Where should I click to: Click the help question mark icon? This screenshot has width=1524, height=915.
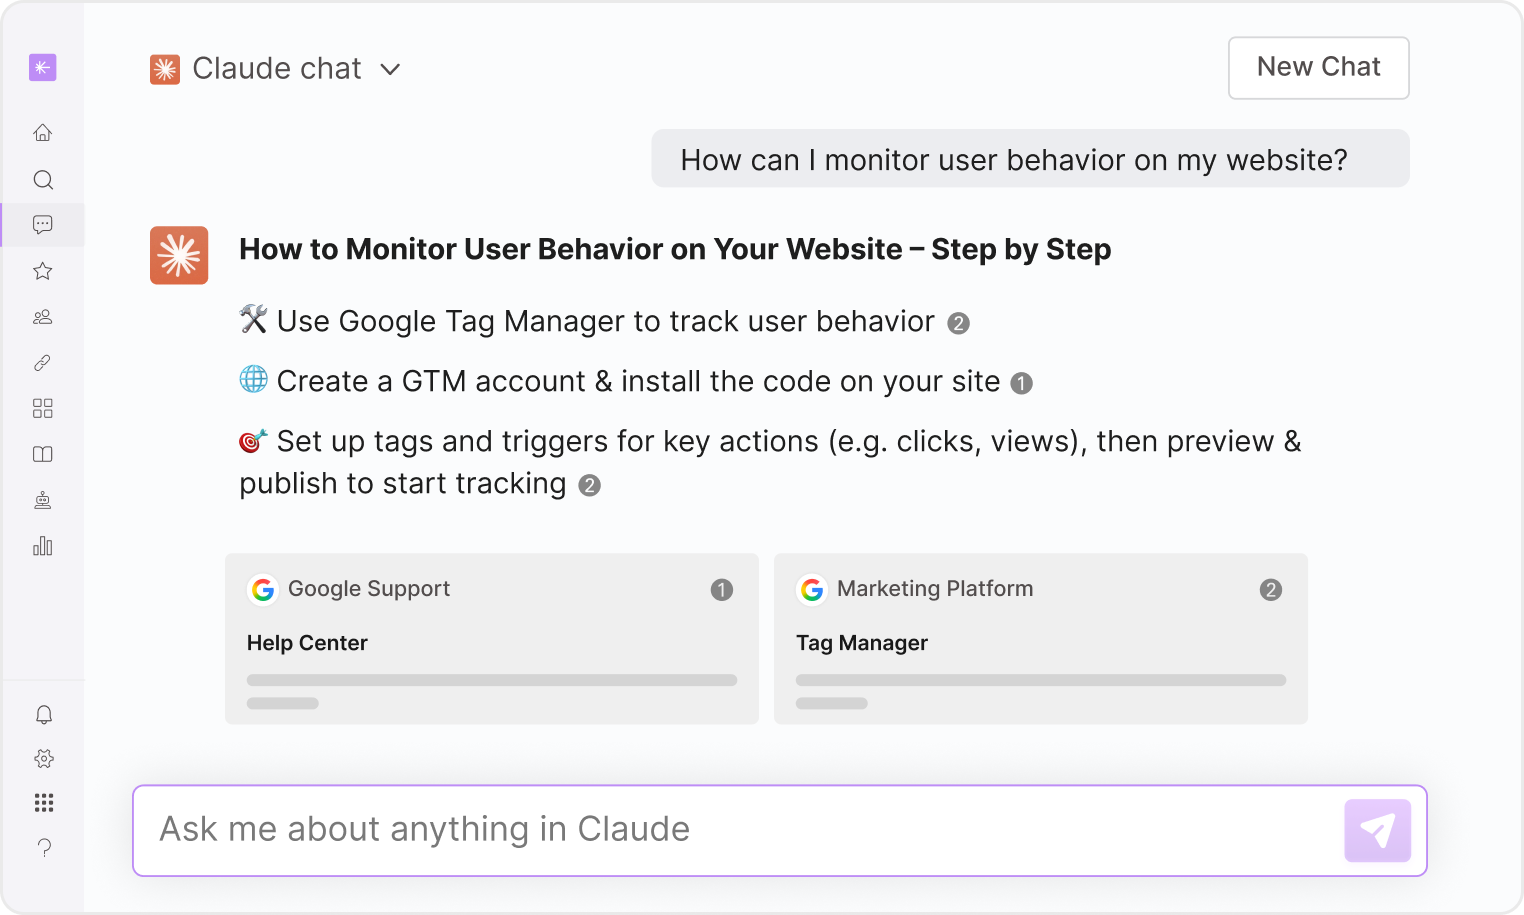click(44, 848)
